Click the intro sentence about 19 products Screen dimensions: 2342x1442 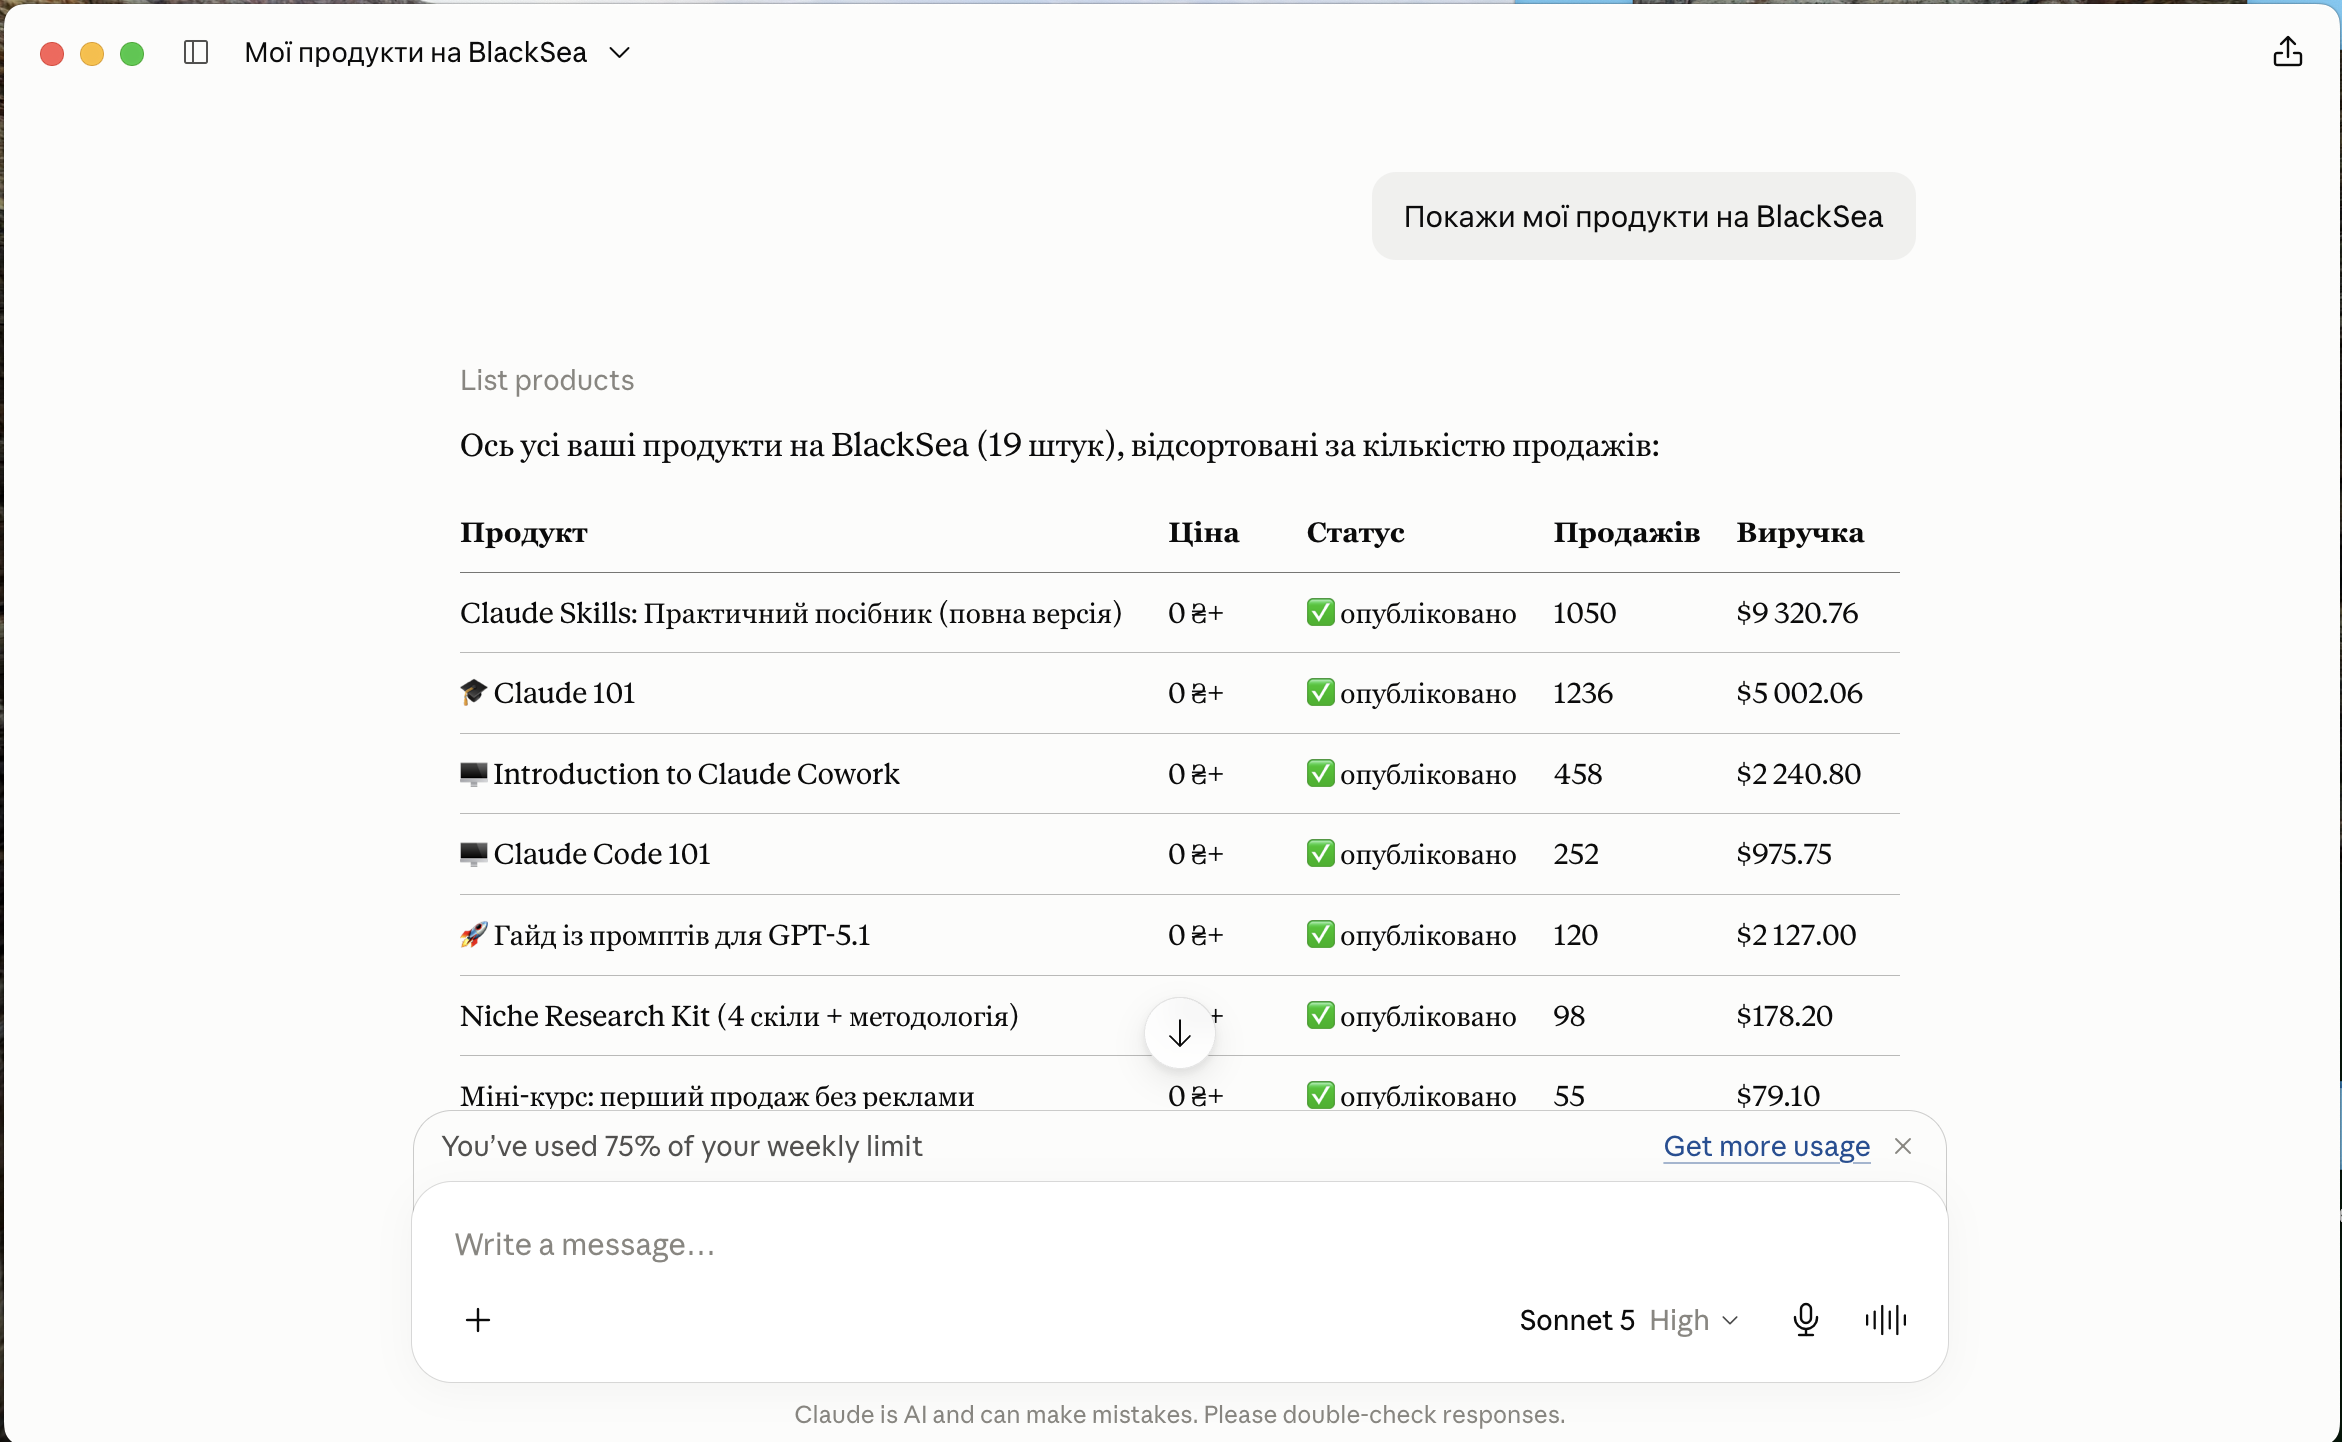(x=1060, y=445)
